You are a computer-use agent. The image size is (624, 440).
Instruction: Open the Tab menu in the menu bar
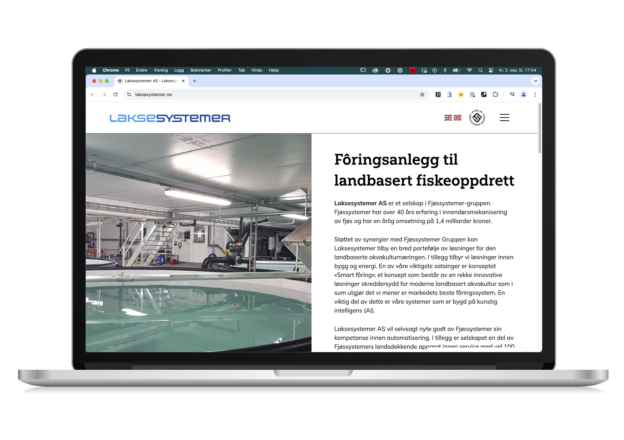(241, 70)
